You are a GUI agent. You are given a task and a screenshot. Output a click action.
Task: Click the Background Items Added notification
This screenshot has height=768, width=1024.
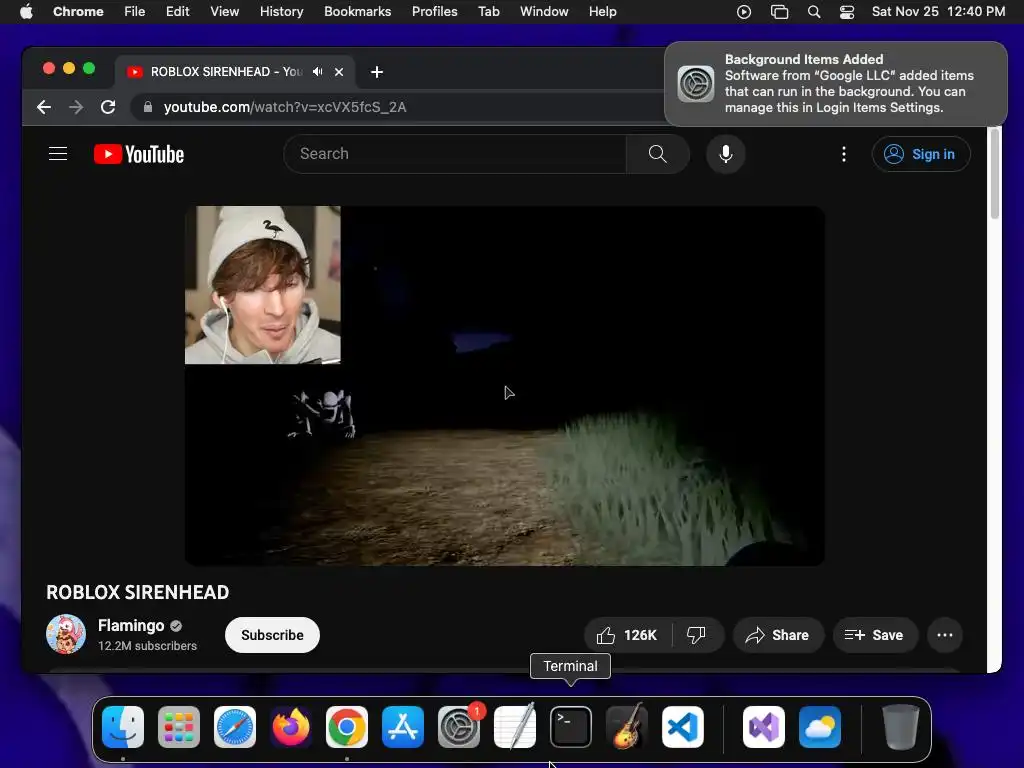click(x=836, y=84)
